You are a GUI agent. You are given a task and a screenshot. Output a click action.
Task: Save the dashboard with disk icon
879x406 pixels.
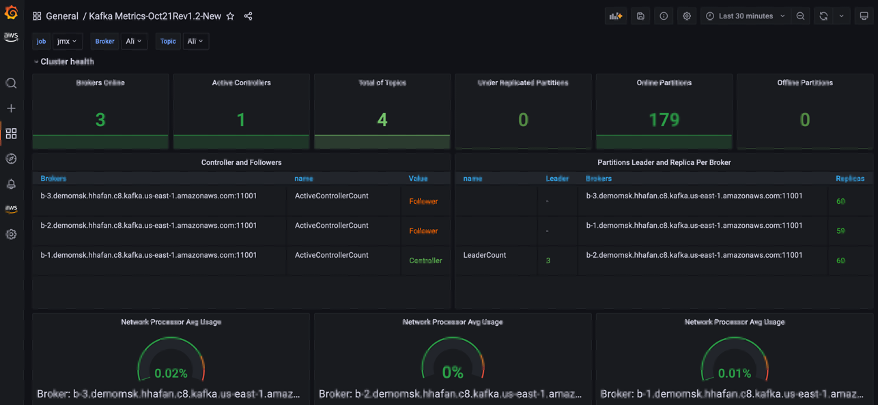tap(641, 16)
